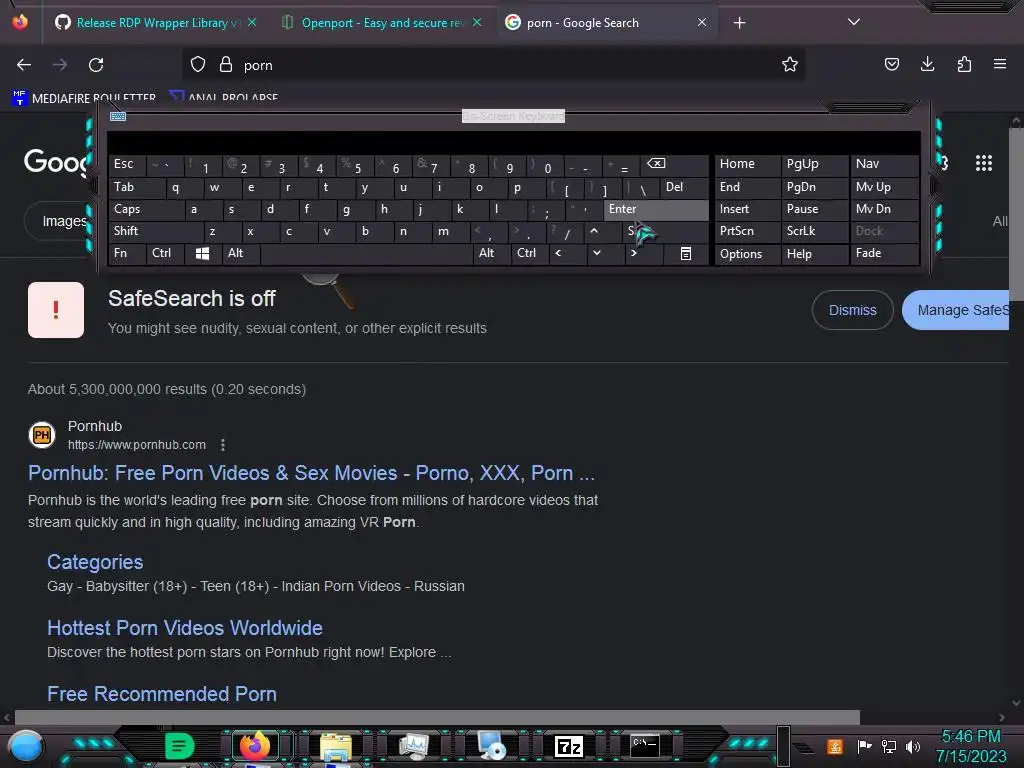
Task: Open the Windows Start orb
Action: pyautogui.click(x=26, y=746)
